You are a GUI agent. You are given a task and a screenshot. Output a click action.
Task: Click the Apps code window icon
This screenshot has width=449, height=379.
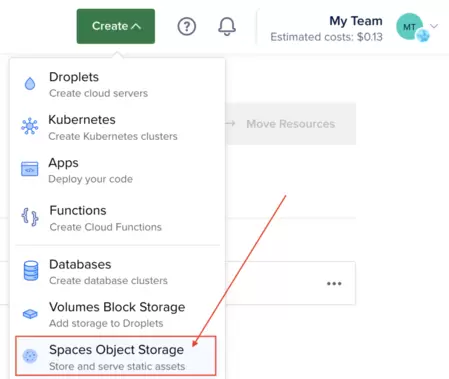point(30,169)
